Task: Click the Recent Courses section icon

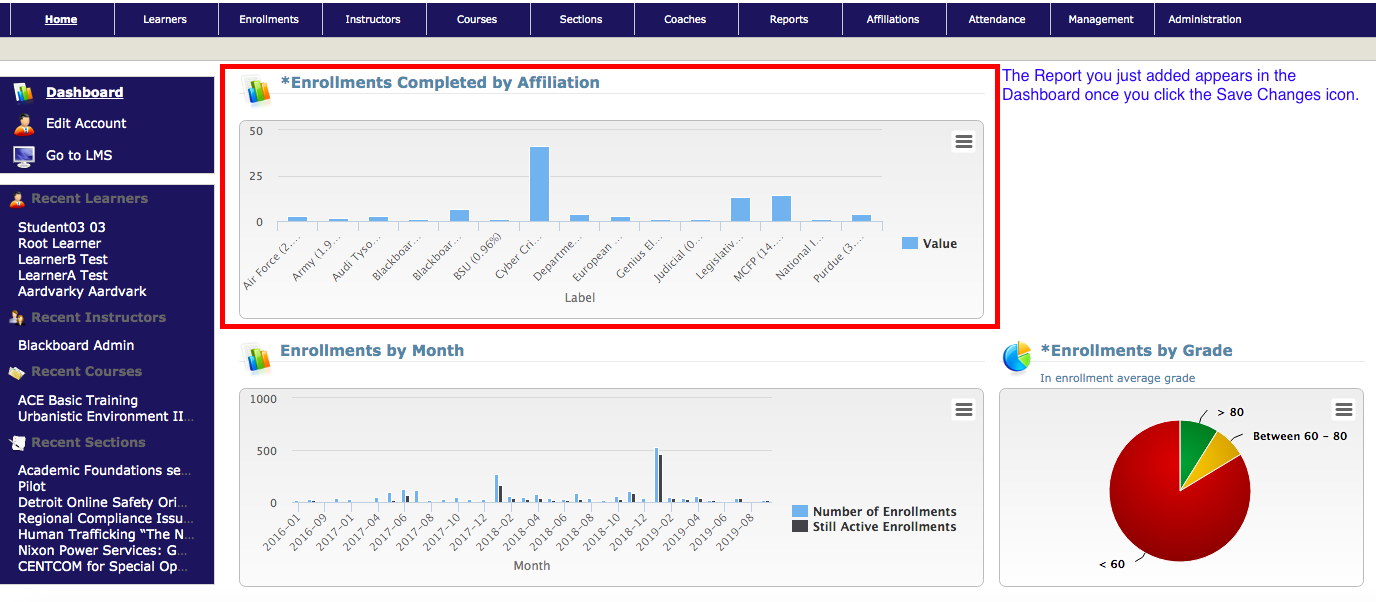Action: (17, 372)
